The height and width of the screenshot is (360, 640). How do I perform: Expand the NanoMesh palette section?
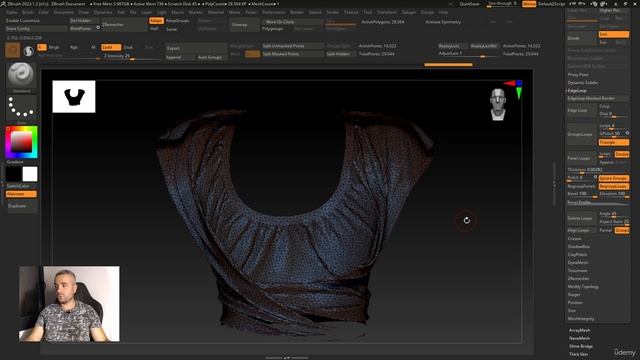pos(580,338)
